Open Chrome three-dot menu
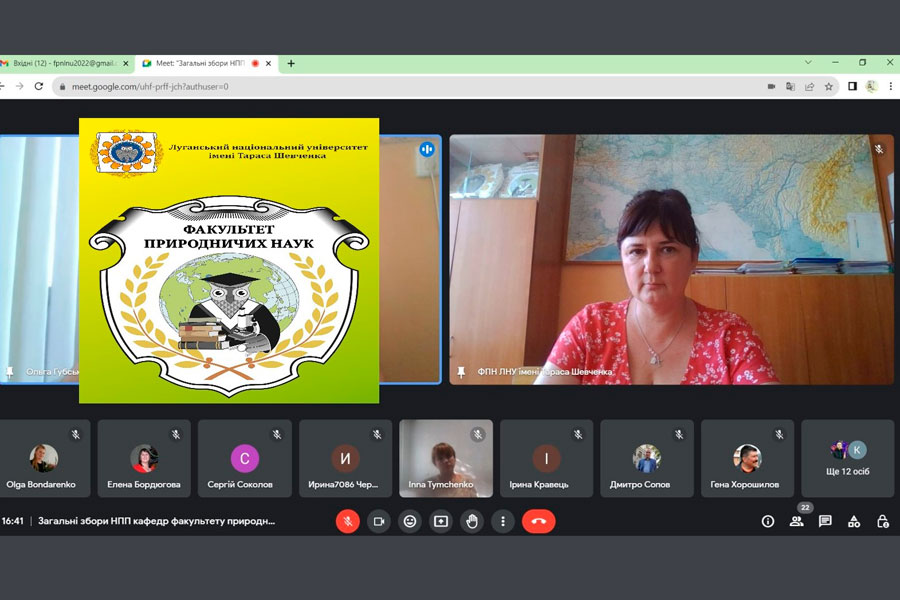900x600 pixels. (890, 86)
